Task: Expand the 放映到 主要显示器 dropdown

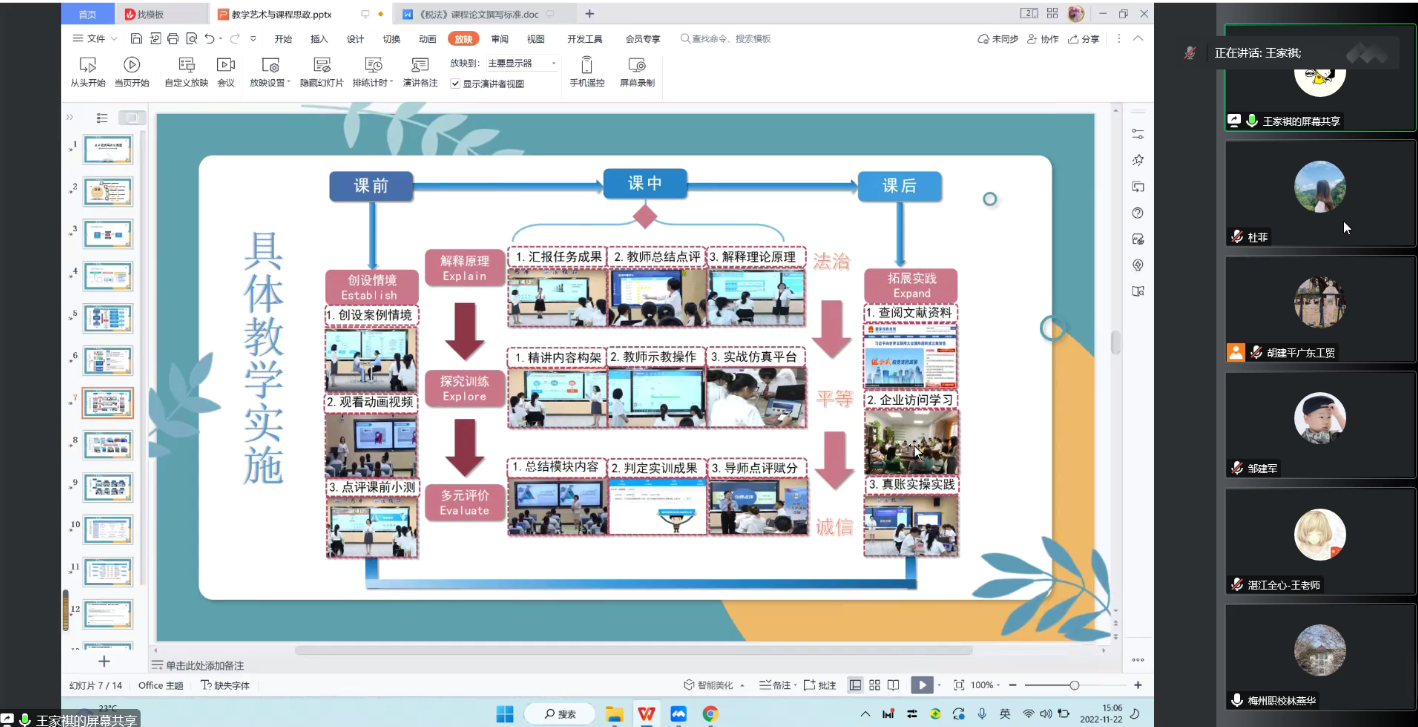Action: point(553,63)
